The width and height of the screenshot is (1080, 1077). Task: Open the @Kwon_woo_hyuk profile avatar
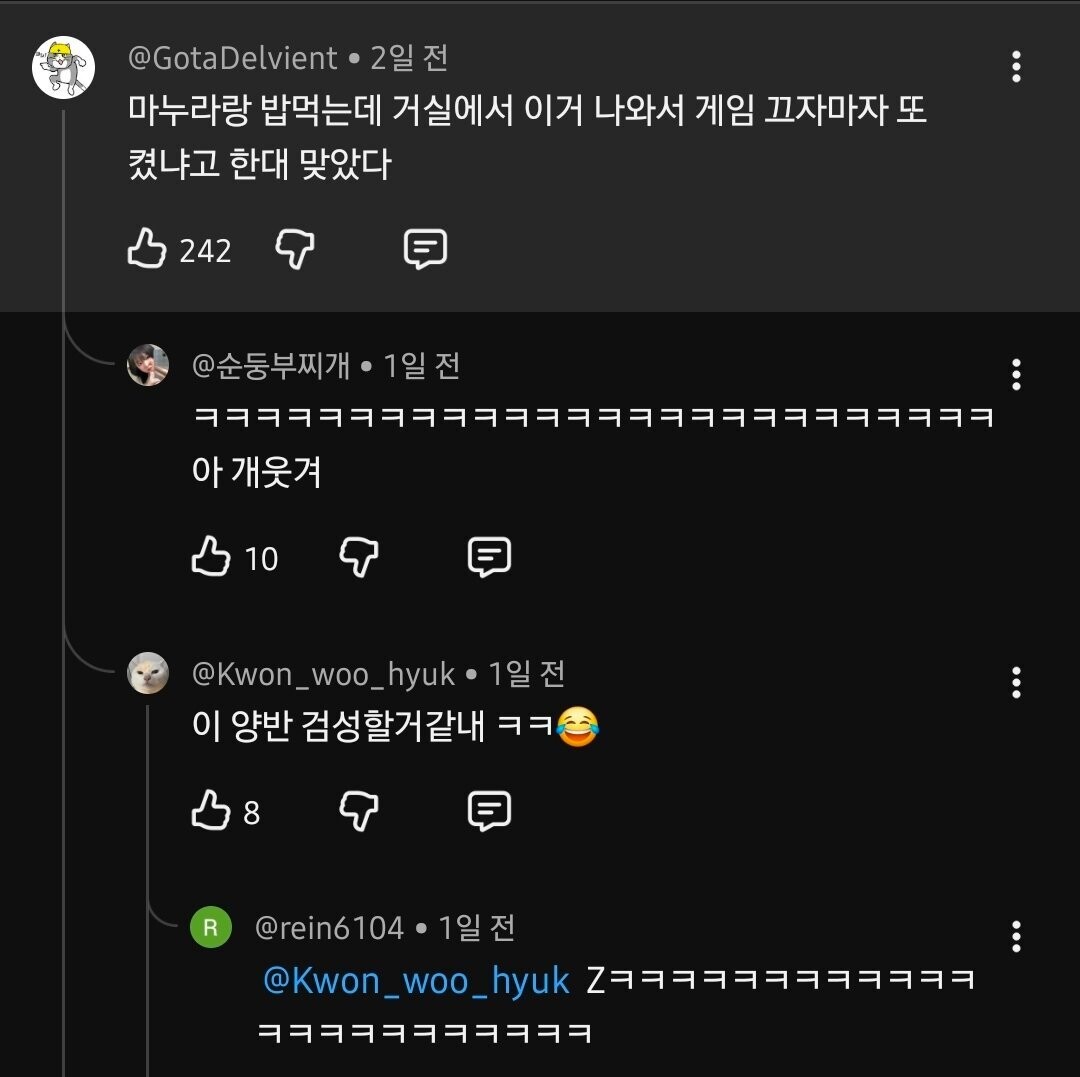tap(148, 673)
